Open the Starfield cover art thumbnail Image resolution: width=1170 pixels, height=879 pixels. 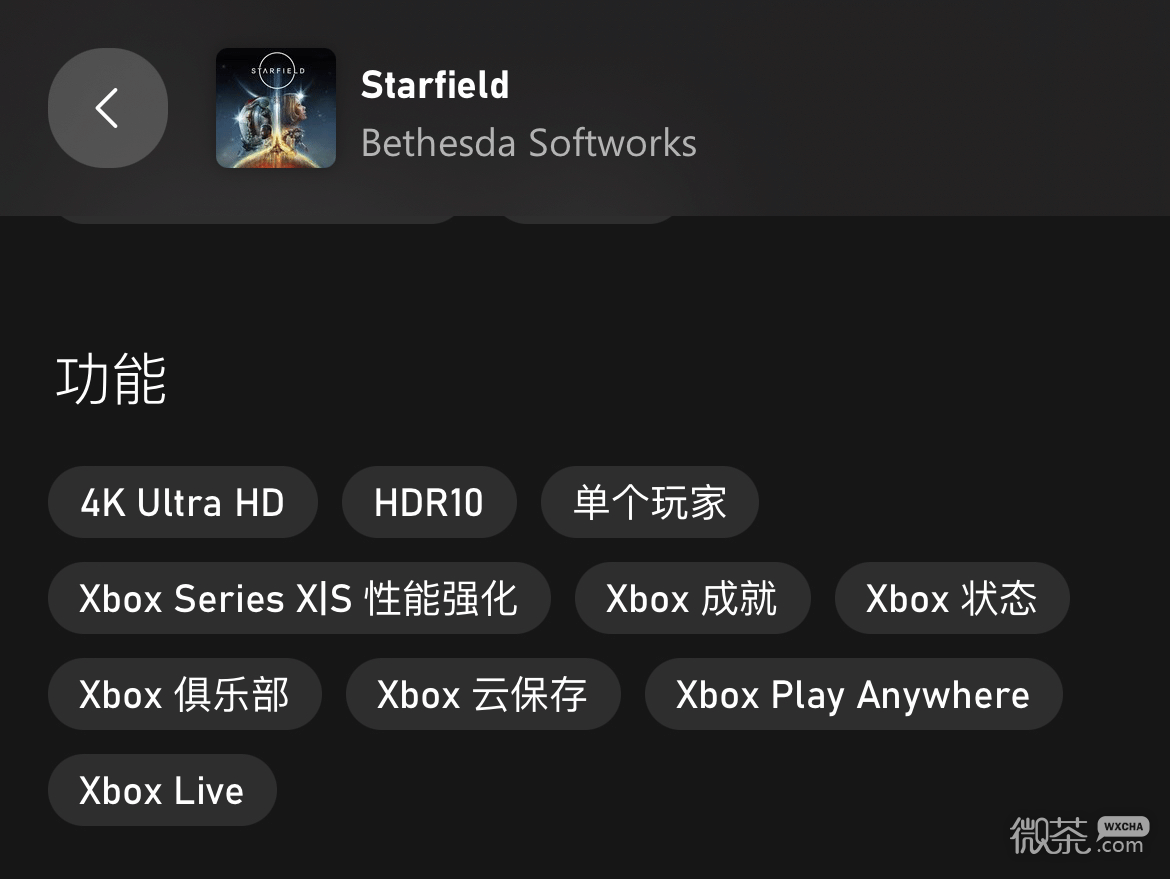pos(276,108)
